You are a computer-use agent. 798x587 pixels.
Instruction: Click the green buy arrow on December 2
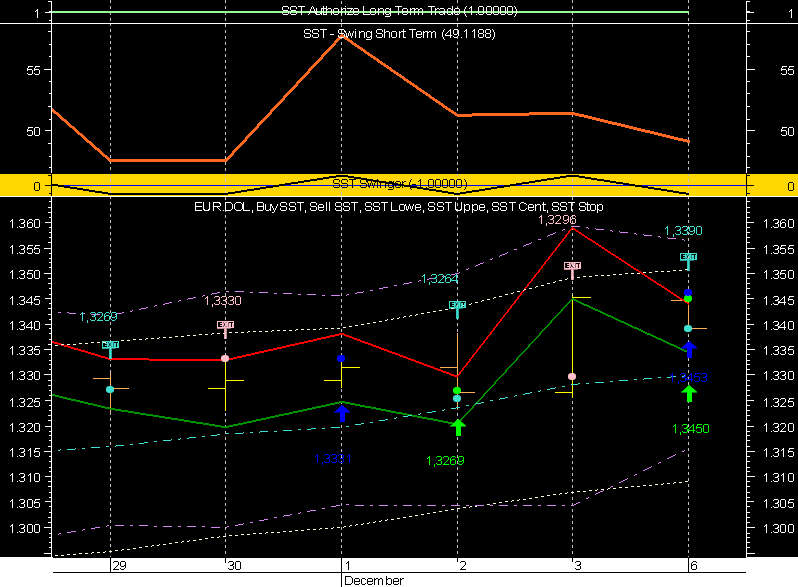[x=458, y=427]
